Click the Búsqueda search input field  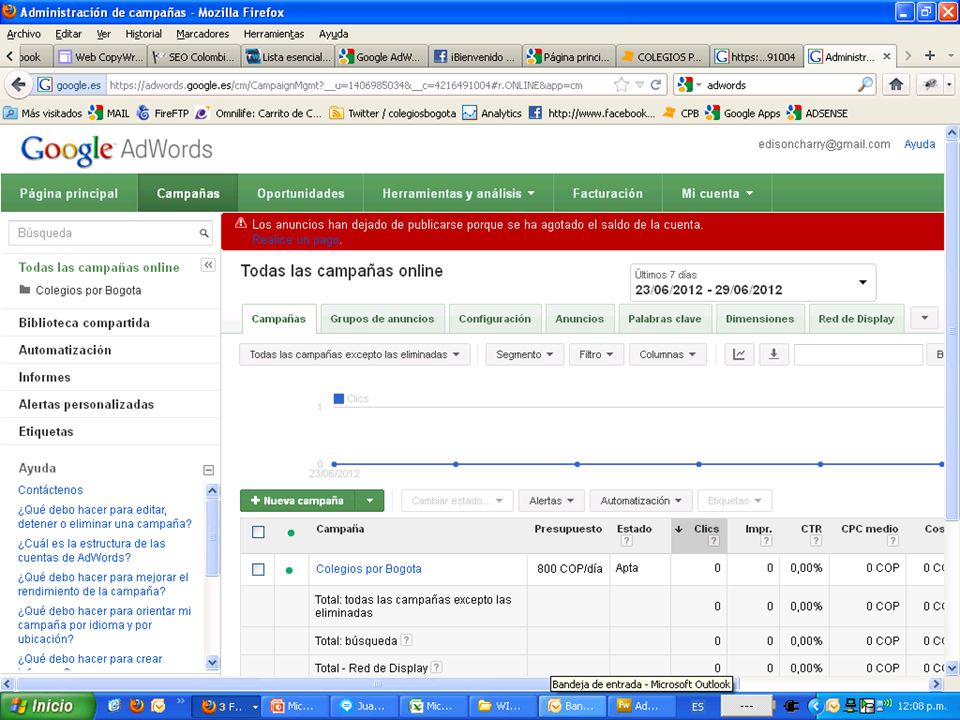[104, 233]
